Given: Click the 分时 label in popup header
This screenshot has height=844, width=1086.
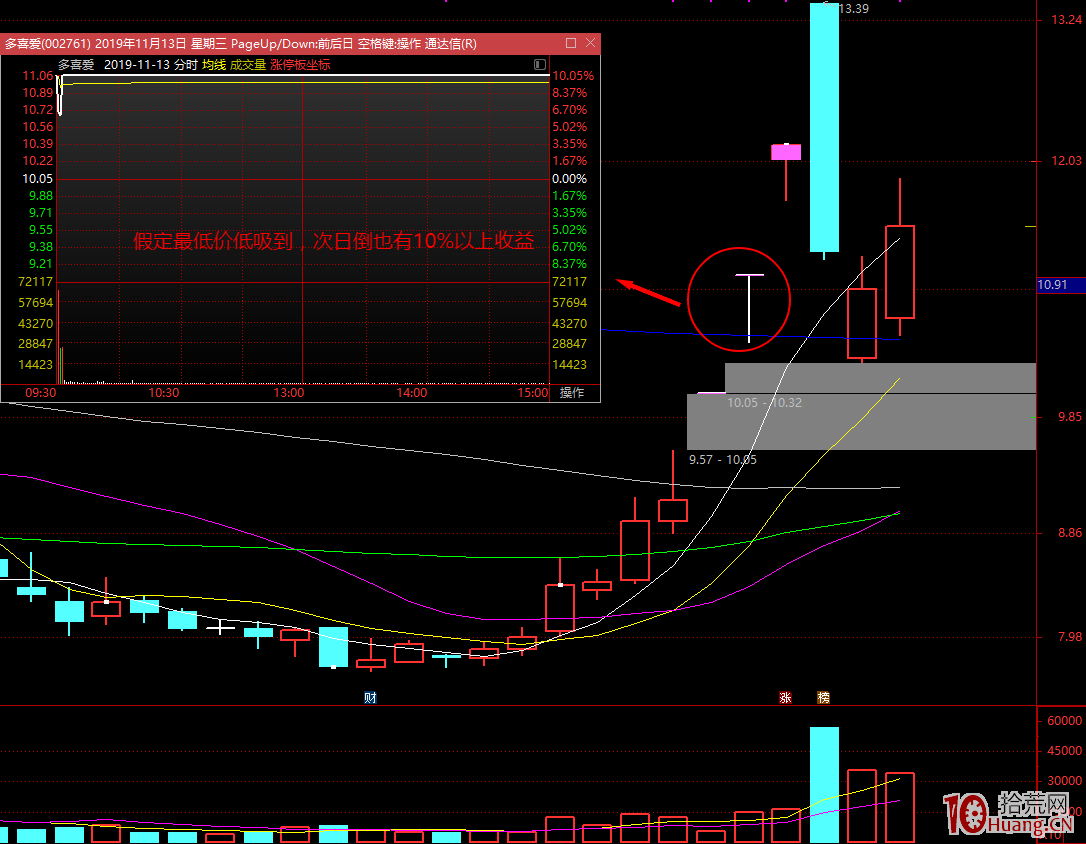Looking at the screenshot, I should (x=186, y=64).
